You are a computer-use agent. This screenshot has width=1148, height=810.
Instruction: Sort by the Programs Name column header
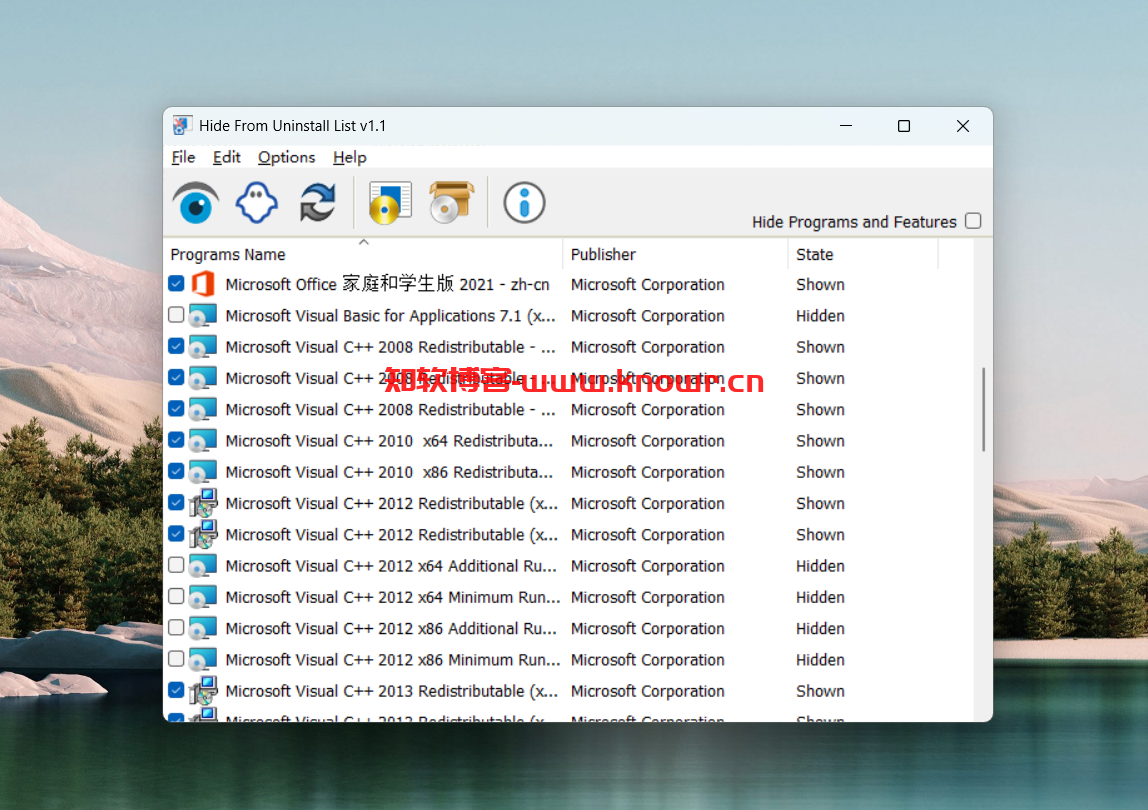pyautogui.click(x=363, y=254)
